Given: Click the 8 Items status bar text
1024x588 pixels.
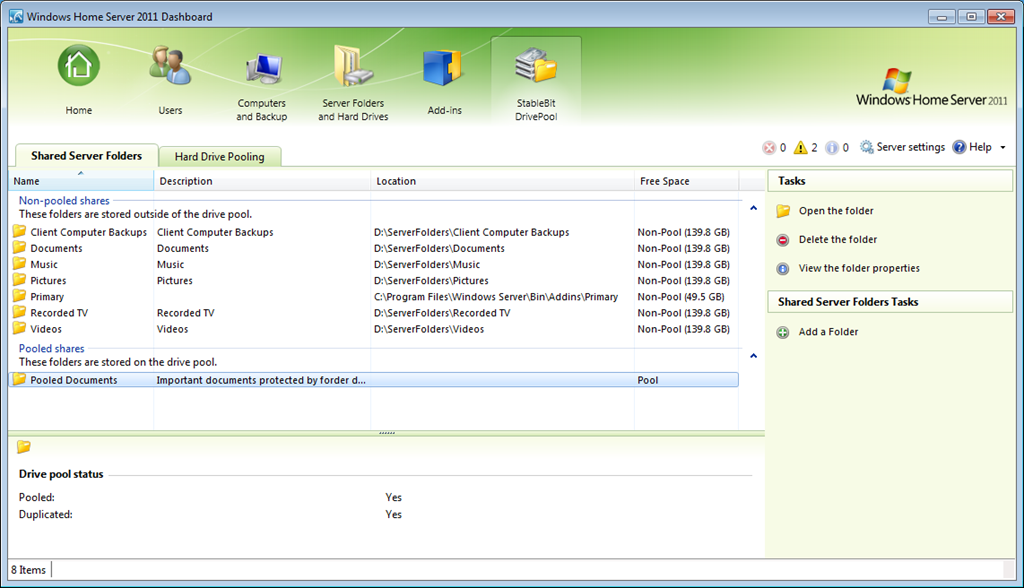Looking at the screenshot, I should tap(28, 570).
